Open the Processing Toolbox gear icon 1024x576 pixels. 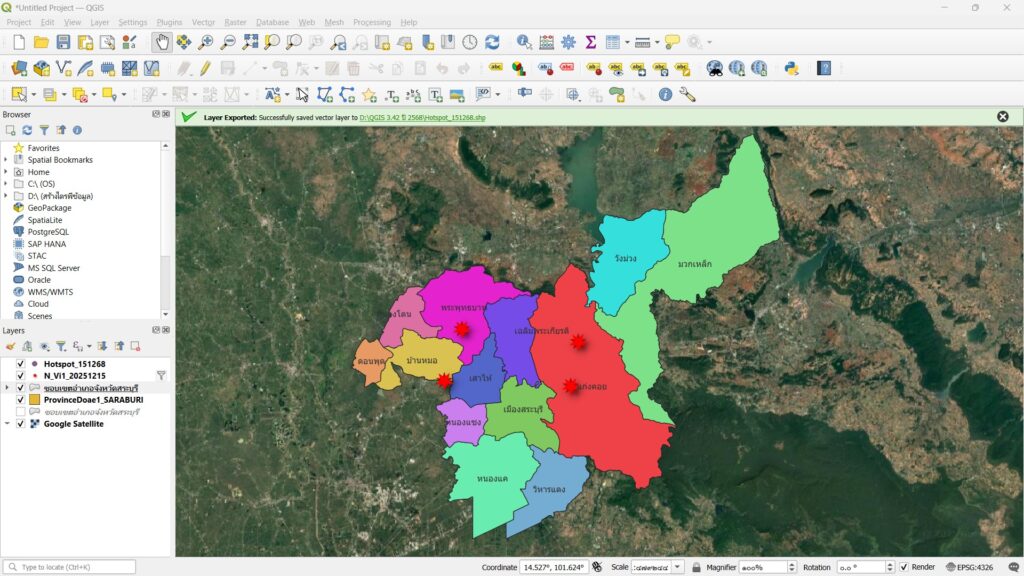(568, 42)
